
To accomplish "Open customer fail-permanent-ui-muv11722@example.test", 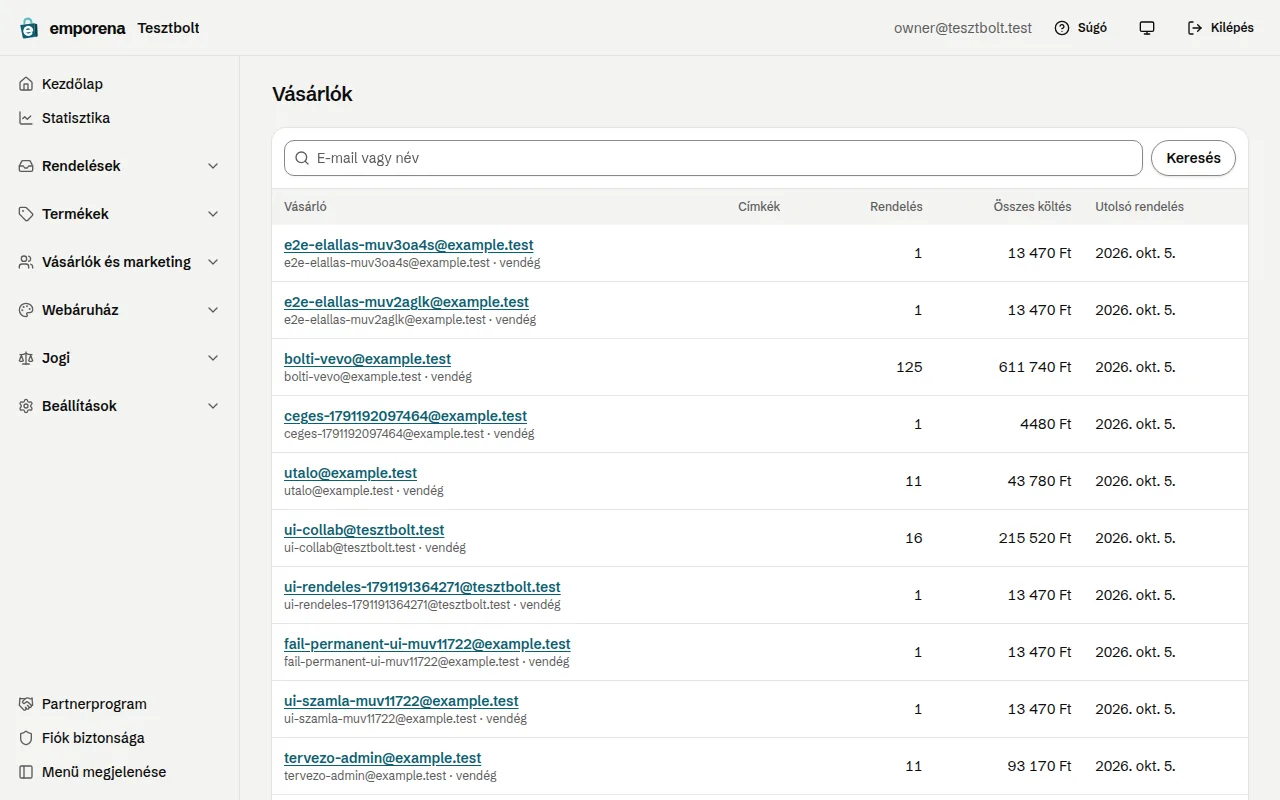I will [427, 644].
